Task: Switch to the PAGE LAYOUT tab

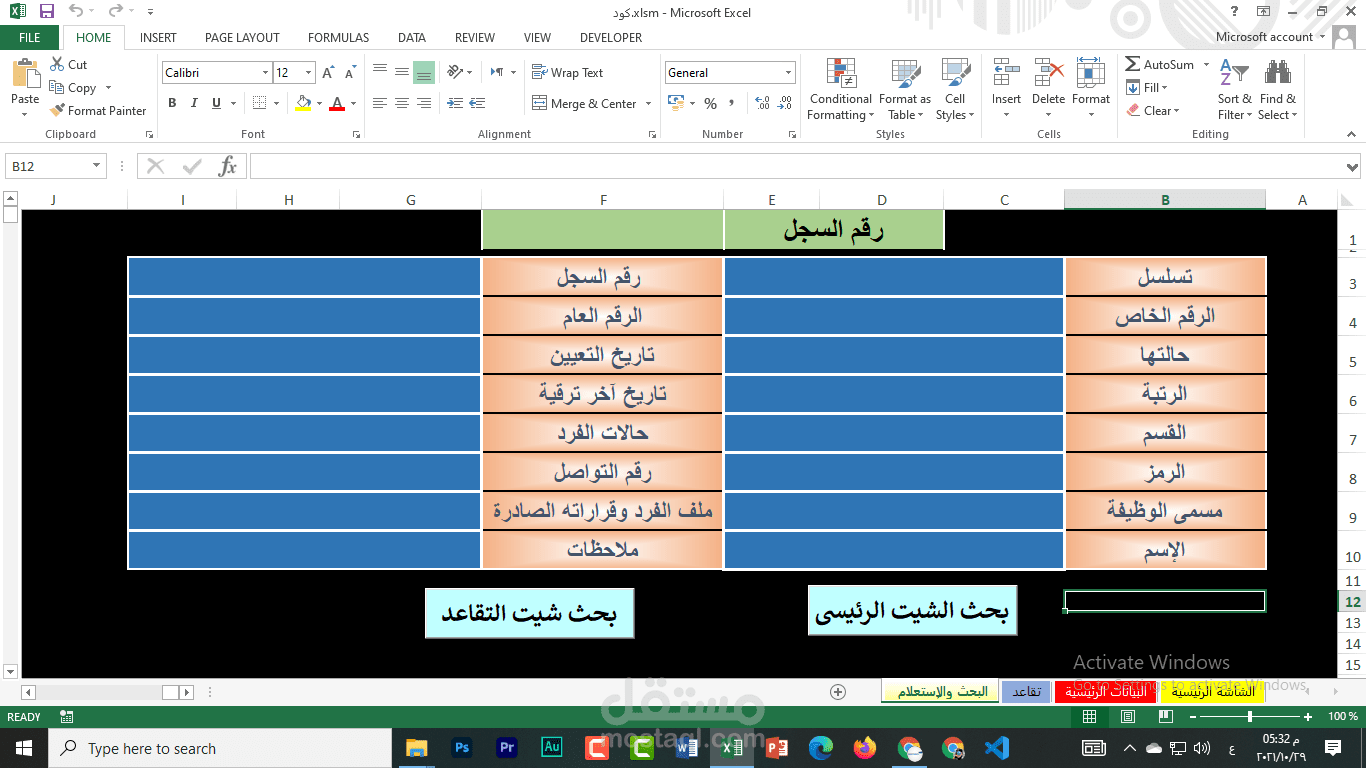Action: [x=242, y=38]
